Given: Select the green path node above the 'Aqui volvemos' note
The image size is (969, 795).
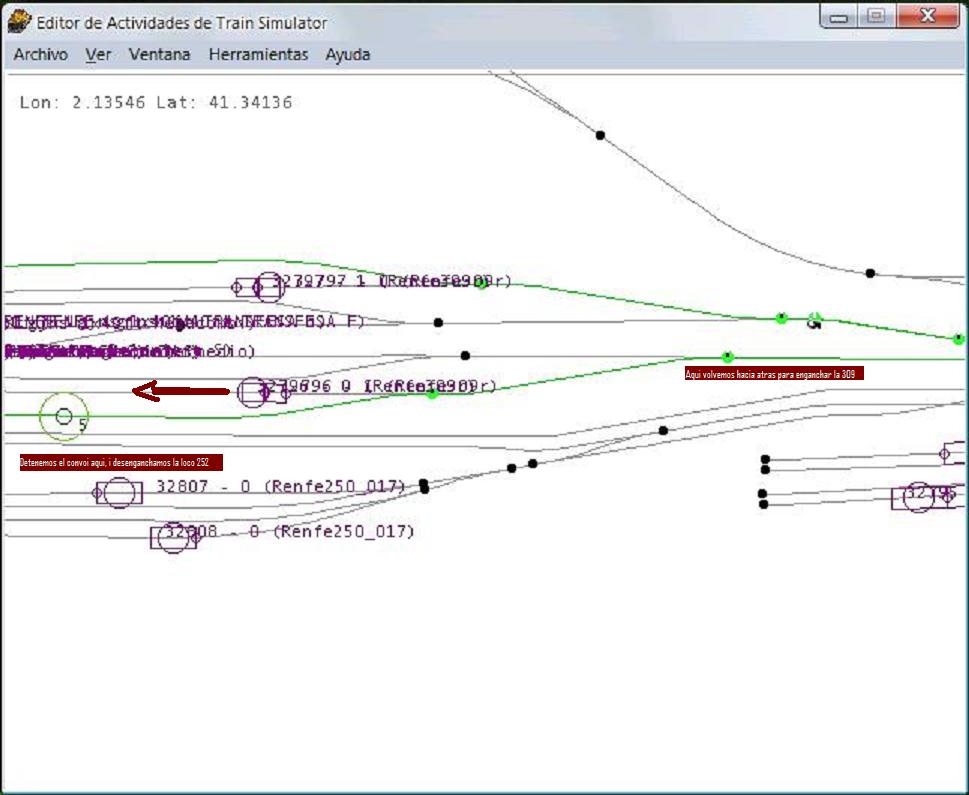Looking at the screenshot, I should [727, 357].
